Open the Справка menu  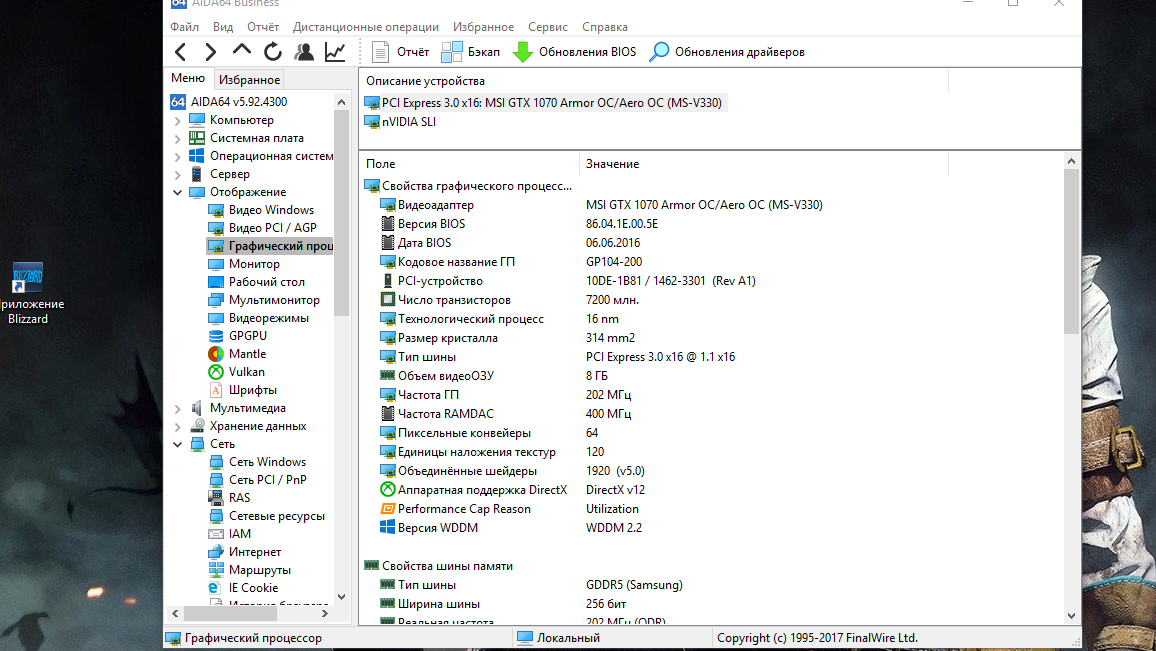pos(605,27)
